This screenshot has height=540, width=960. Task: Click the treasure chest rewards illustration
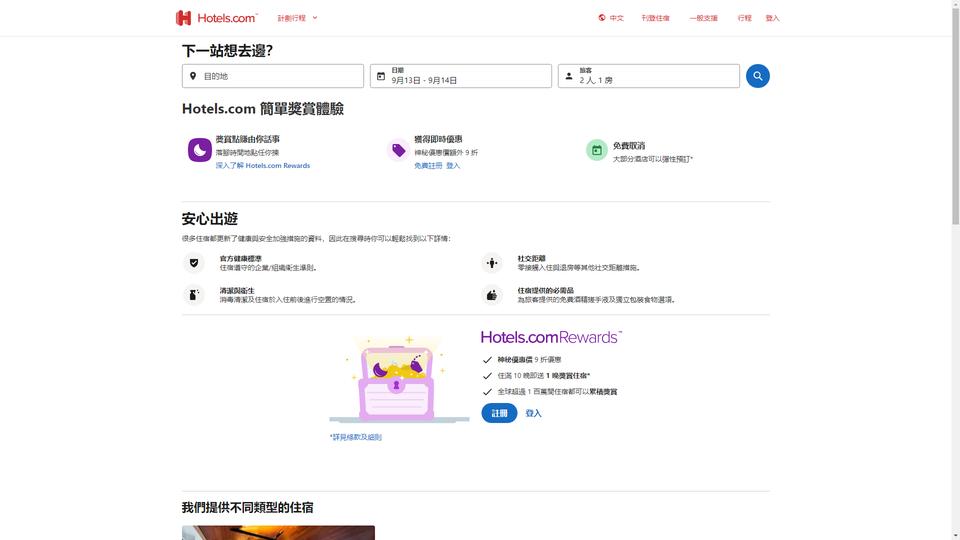[399, 379]
